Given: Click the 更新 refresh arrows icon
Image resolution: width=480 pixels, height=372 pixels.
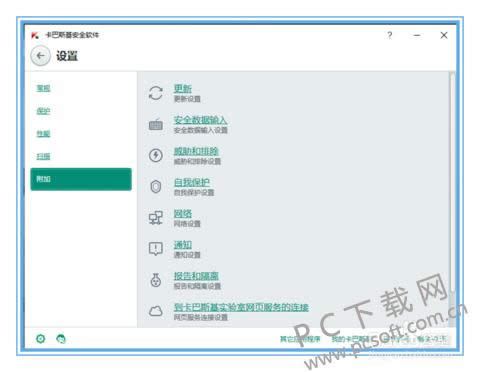Looking at the screenshot, I should pyautogui.click(x=156, y=93).
